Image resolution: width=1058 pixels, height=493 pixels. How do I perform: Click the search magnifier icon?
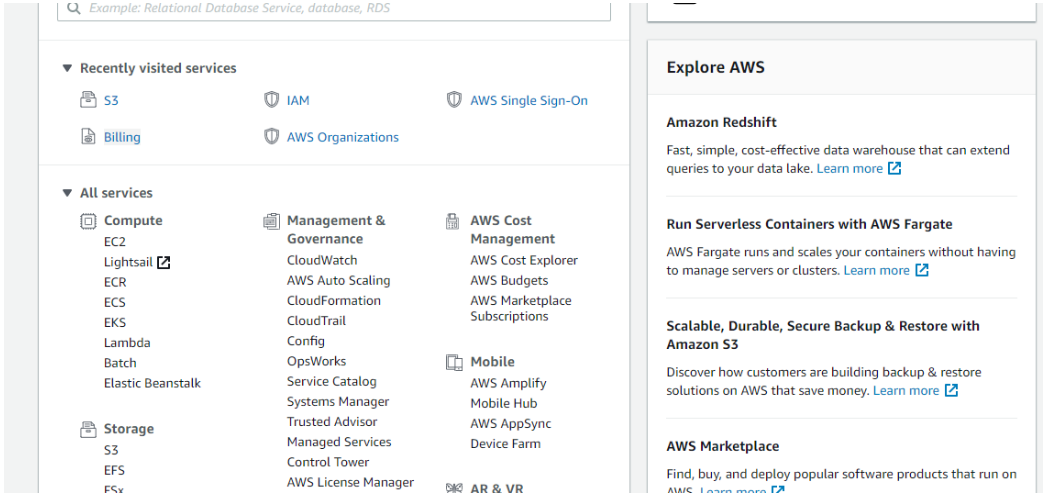tap(74, 9)
